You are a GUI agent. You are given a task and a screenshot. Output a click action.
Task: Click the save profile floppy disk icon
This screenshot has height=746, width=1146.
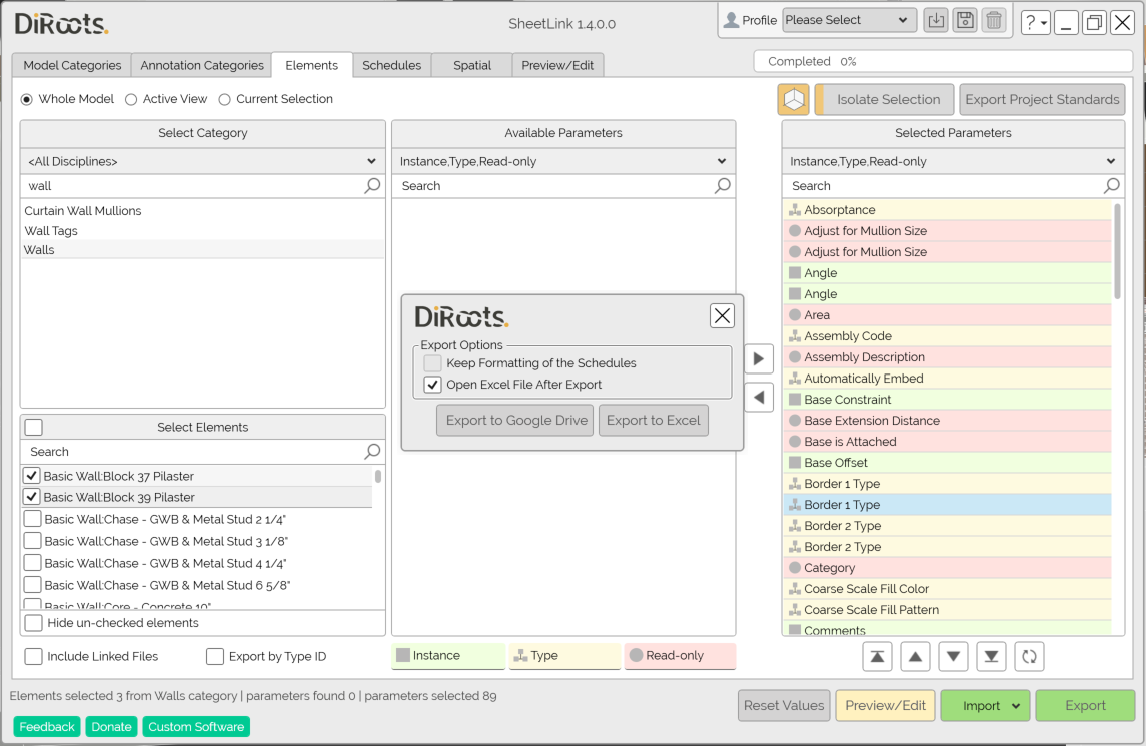pyautogui.click(x=964, y=21)
